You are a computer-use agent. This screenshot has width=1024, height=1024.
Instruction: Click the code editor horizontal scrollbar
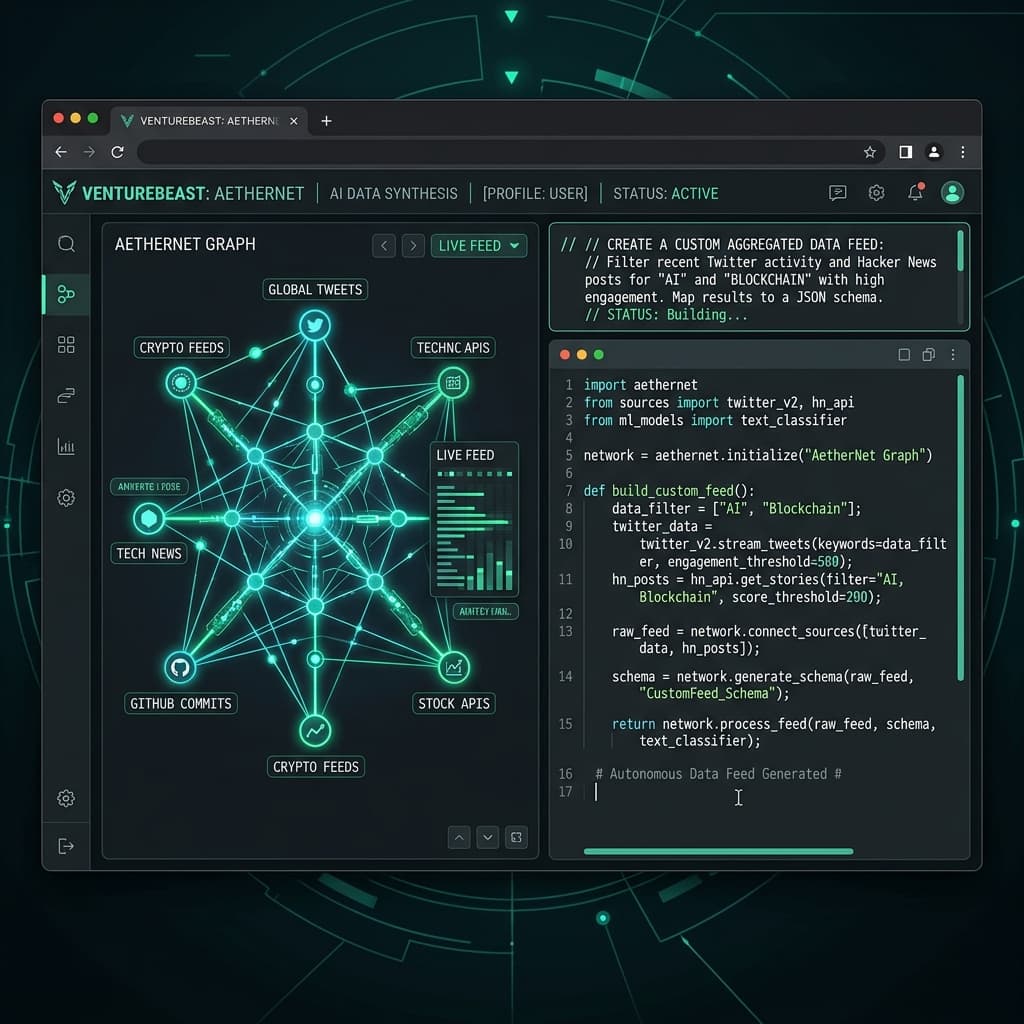click(x=718, y=852)
